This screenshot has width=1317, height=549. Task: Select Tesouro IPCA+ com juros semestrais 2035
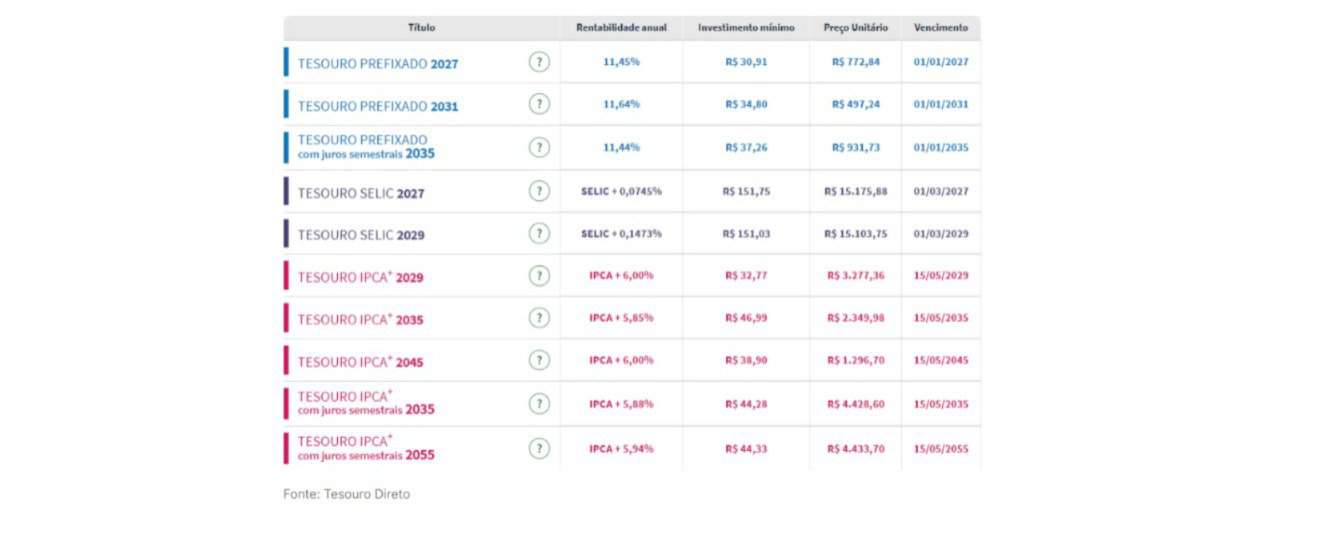pyautogui.click(x=366, y=403)
